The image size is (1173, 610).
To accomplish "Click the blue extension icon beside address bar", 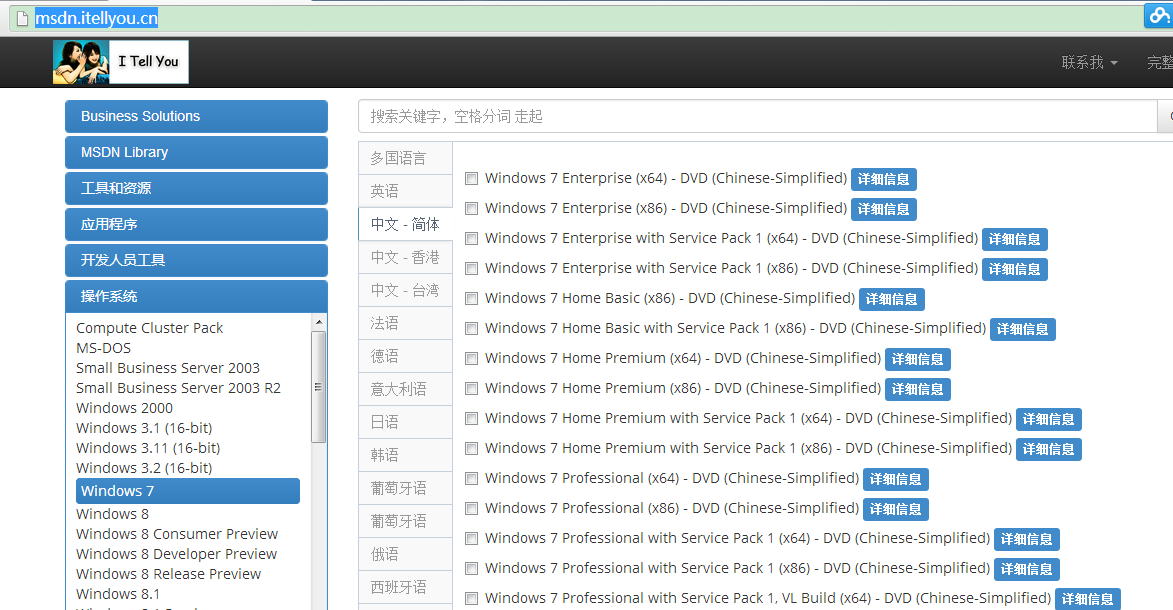I will [1159, 16].
